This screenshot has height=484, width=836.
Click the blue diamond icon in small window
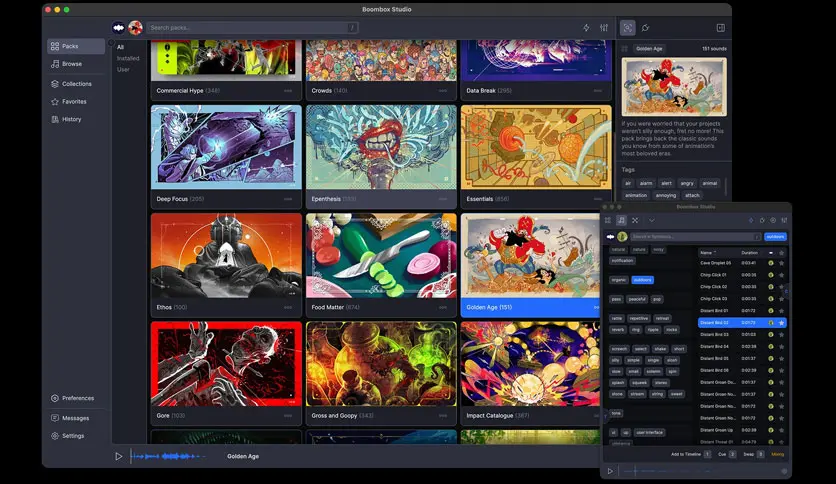751,220
